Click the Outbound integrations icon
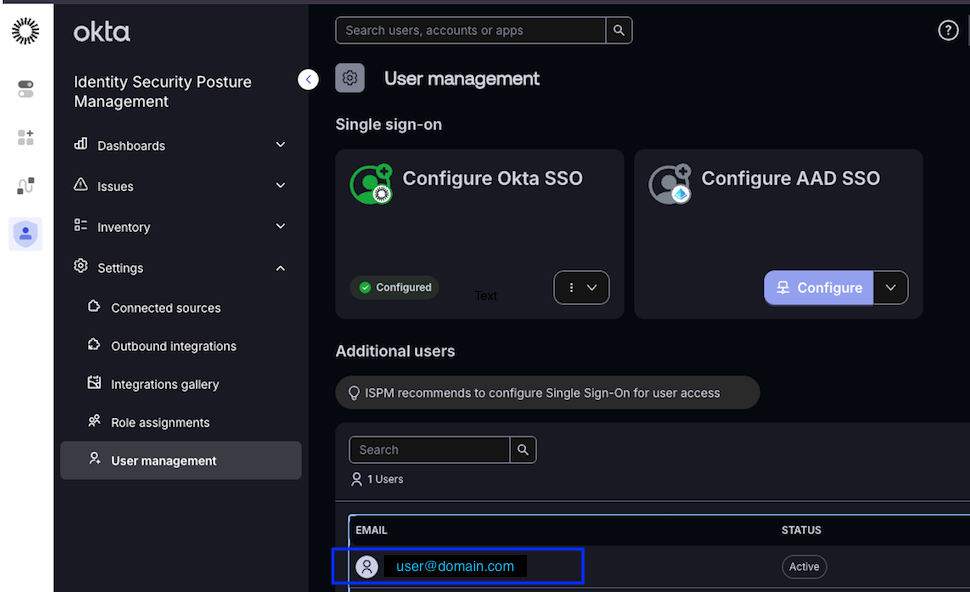This screenshot has height=592, width=970. (x=94, y=345)
